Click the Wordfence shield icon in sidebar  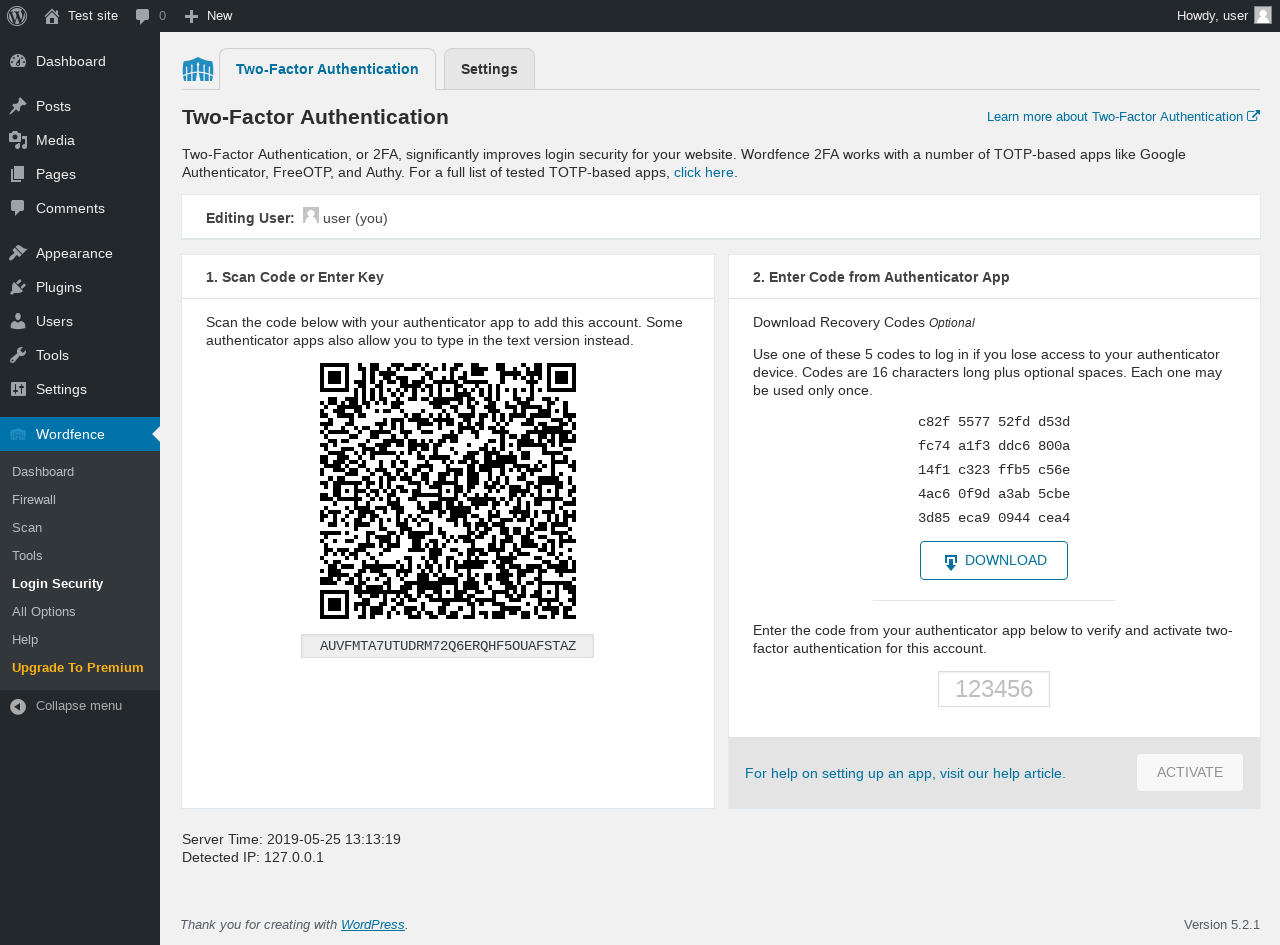pos(18,434)
